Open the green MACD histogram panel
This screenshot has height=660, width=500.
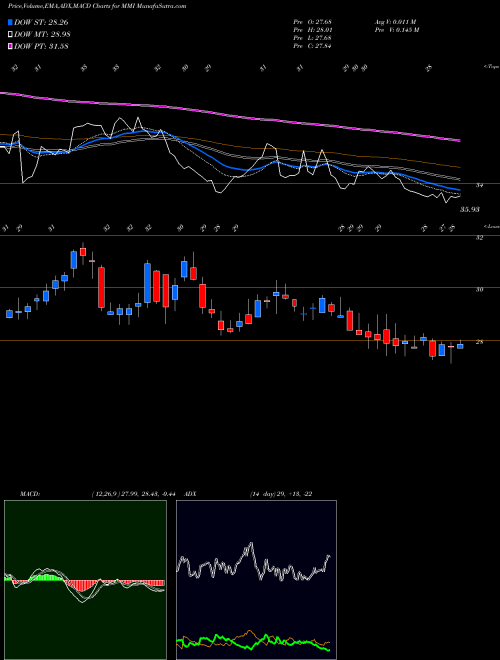[x=85, y=580]
